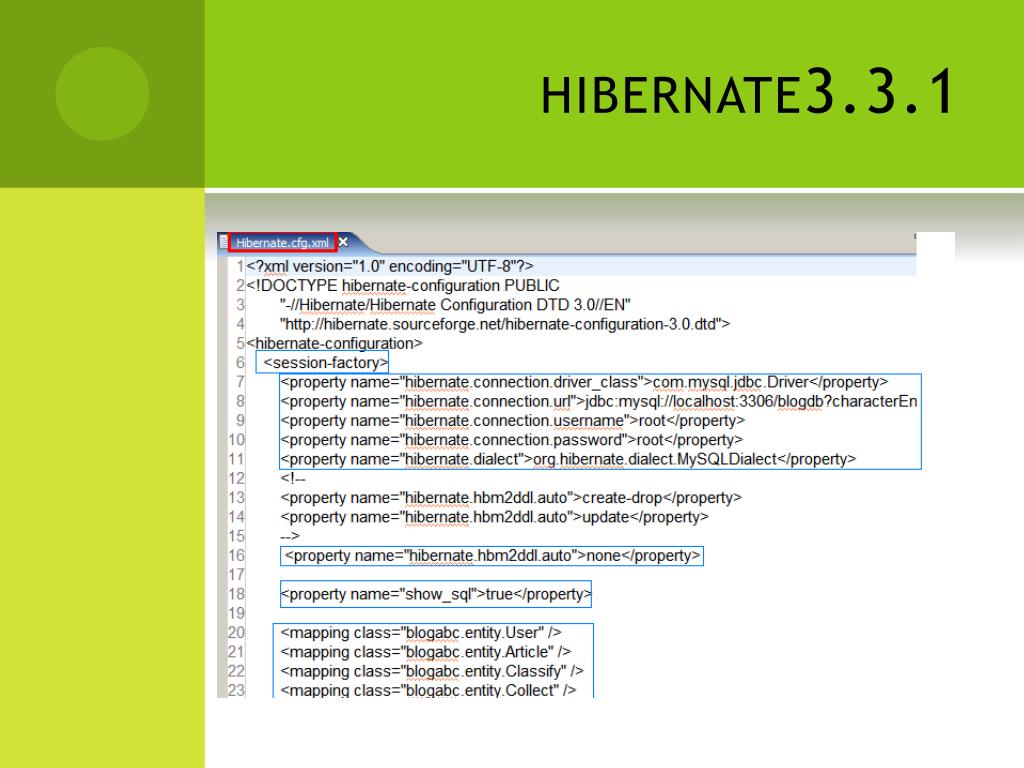This screenshot has height=768, width=1024.
Task: Click line number 19 in the gutter
Action: click(x=236, y=613)
